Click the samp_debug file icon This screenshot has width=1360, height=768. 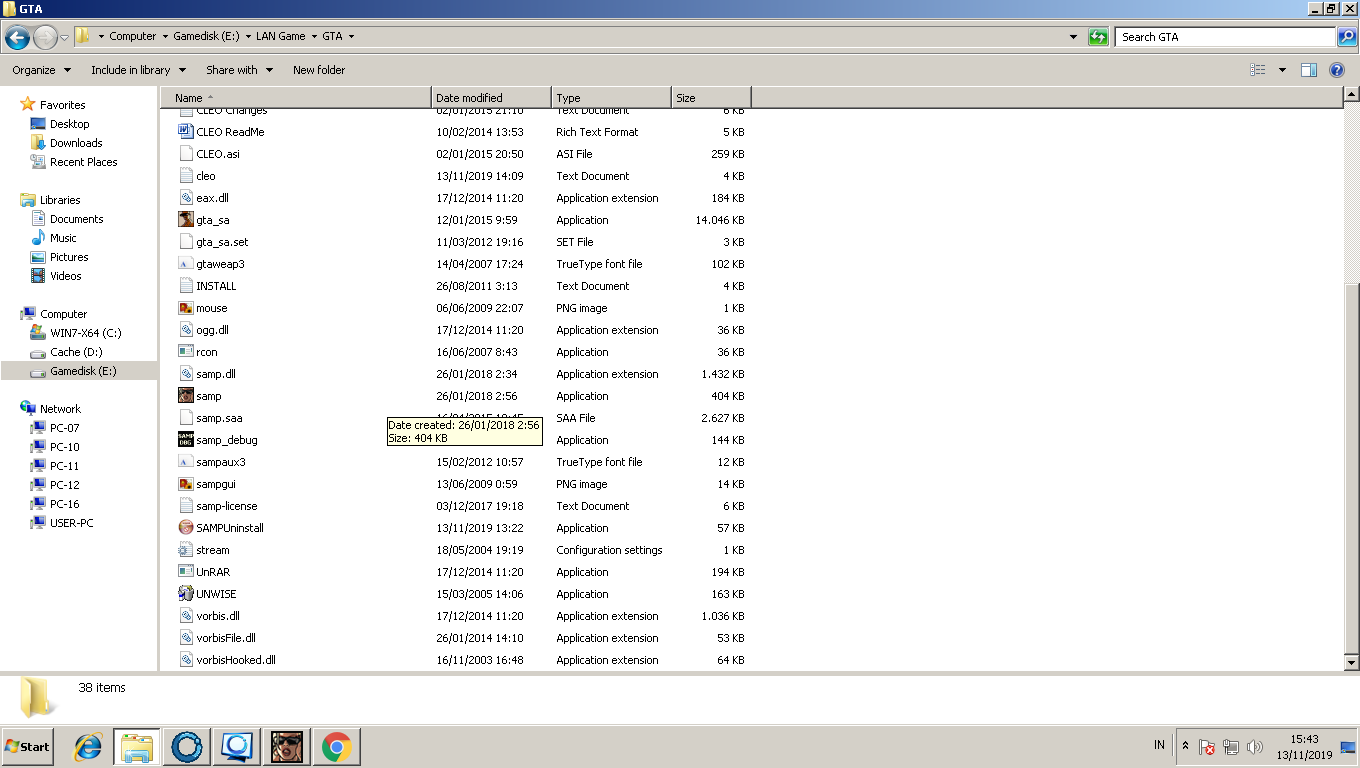(x=186, y=440)
